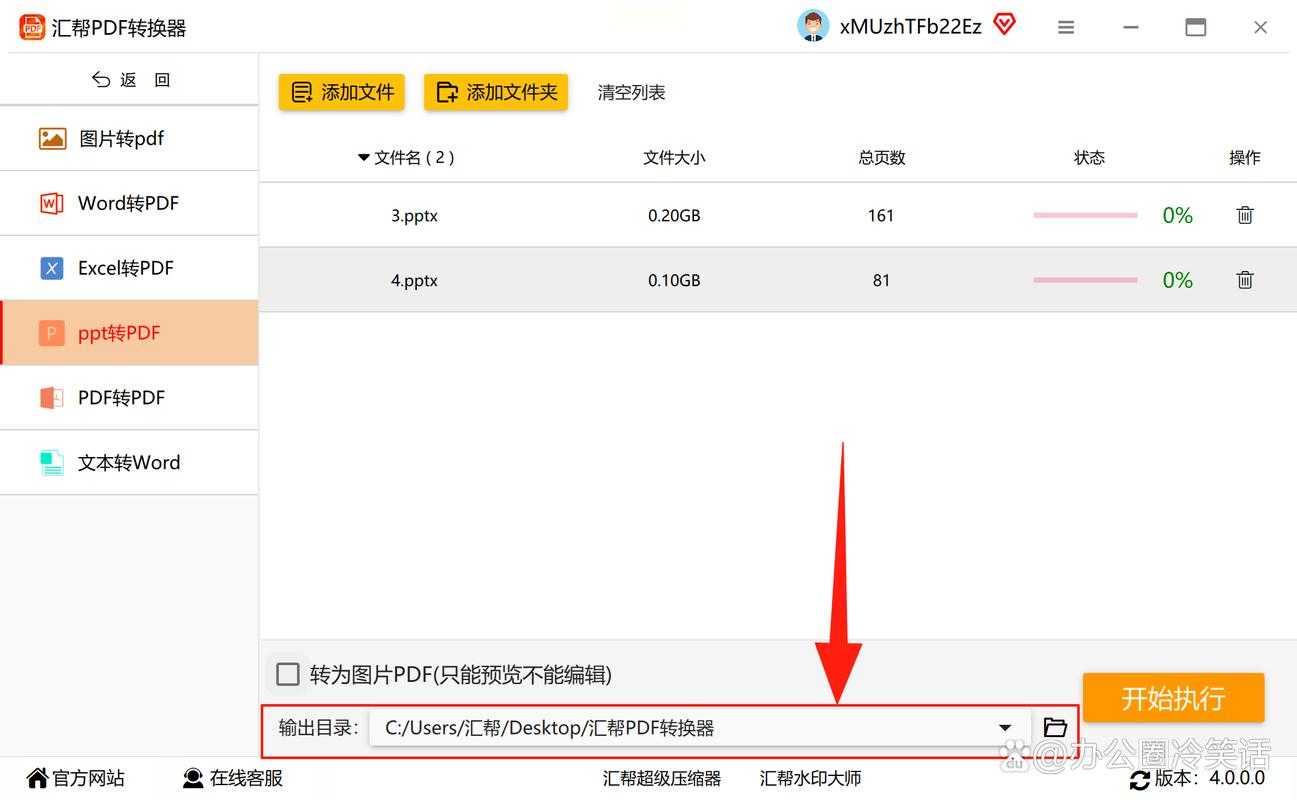The width and height of the screenshot is (1297, 800).
Task: Click the progress bar for 3.pptx
Action: point(1085,214)
